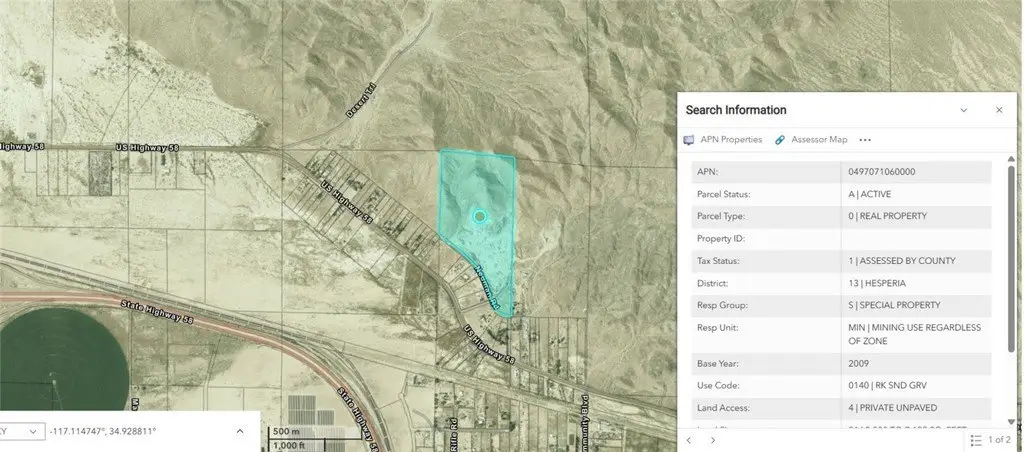This screenshot has width=1024, height=452.
Task: Show the feature list next to 1 of 2
Action: click(976, 440)
